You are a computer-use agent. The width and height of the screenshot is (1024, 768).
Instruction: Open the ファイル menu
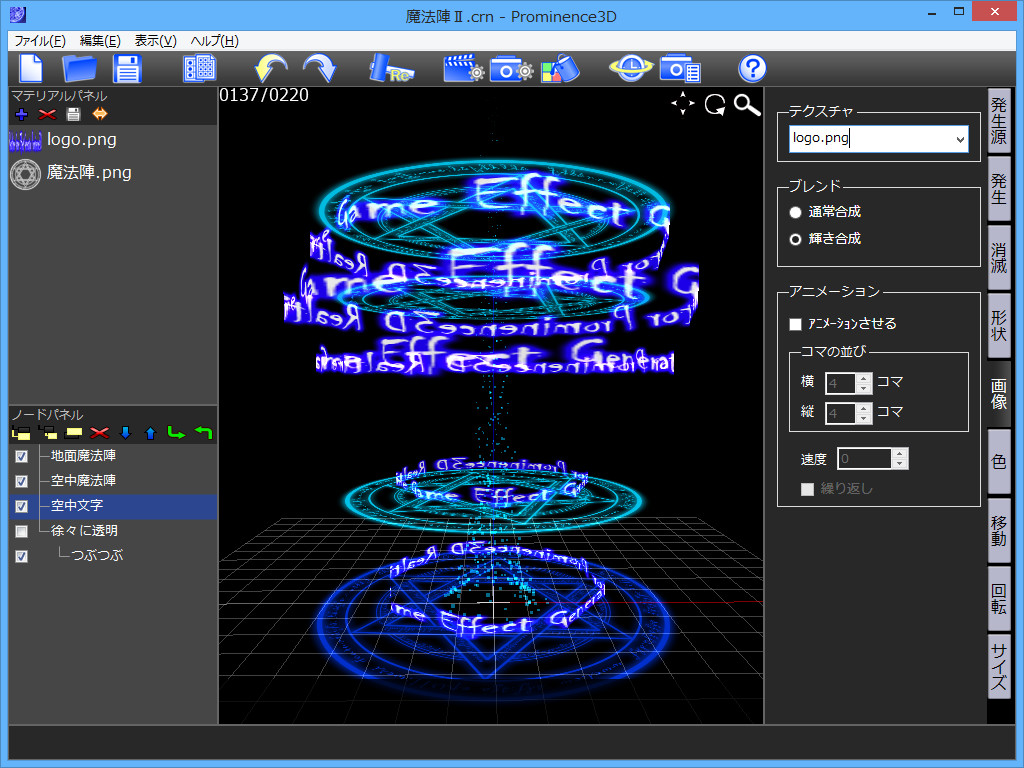coord(40,40)
